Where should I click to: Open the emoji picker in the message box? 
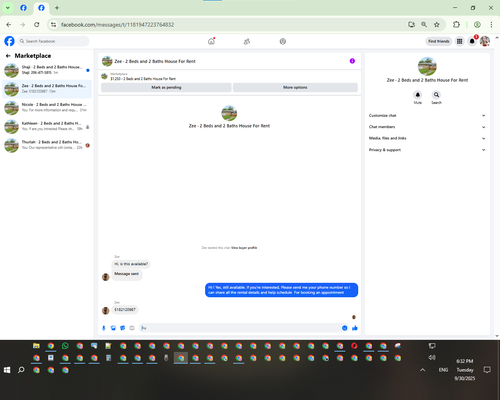tap(345, 328)
